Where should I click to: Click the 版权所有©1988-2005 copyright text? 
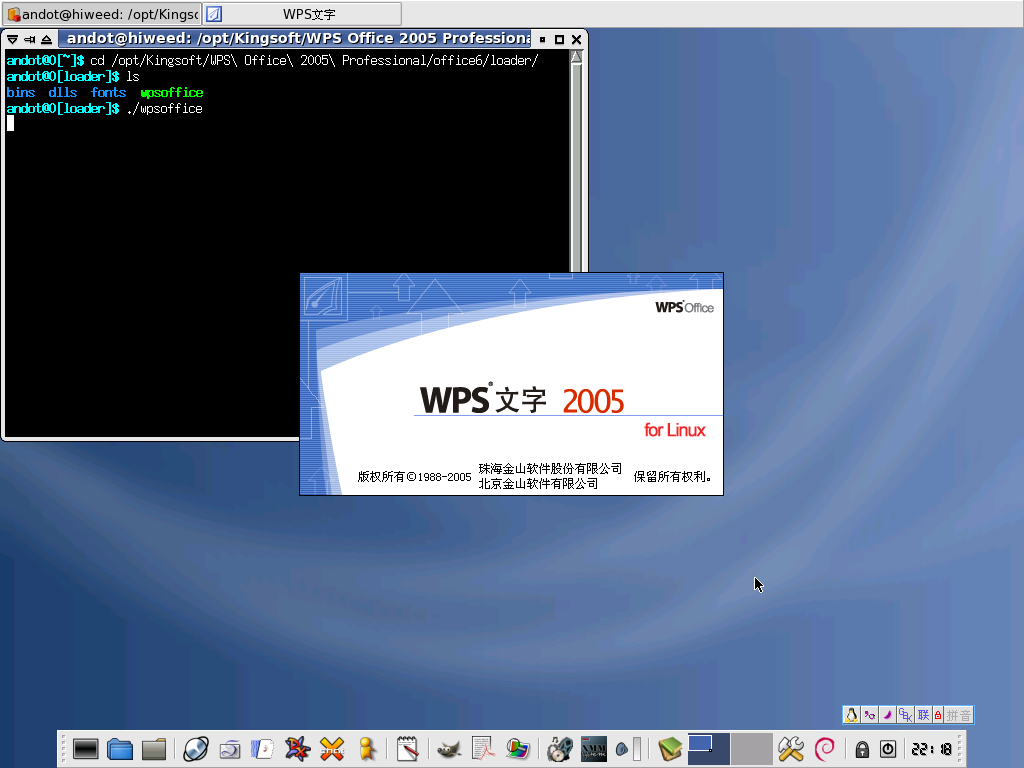tap(414, 477)
